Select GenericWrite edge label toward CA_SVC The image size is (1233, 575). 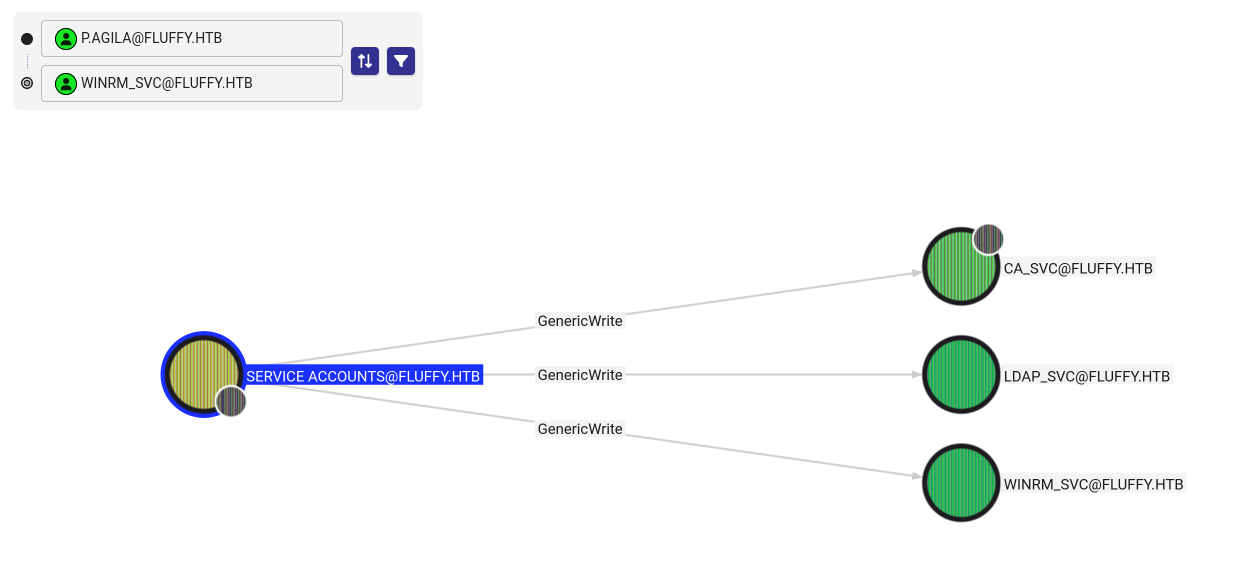(x=580, y=321)
